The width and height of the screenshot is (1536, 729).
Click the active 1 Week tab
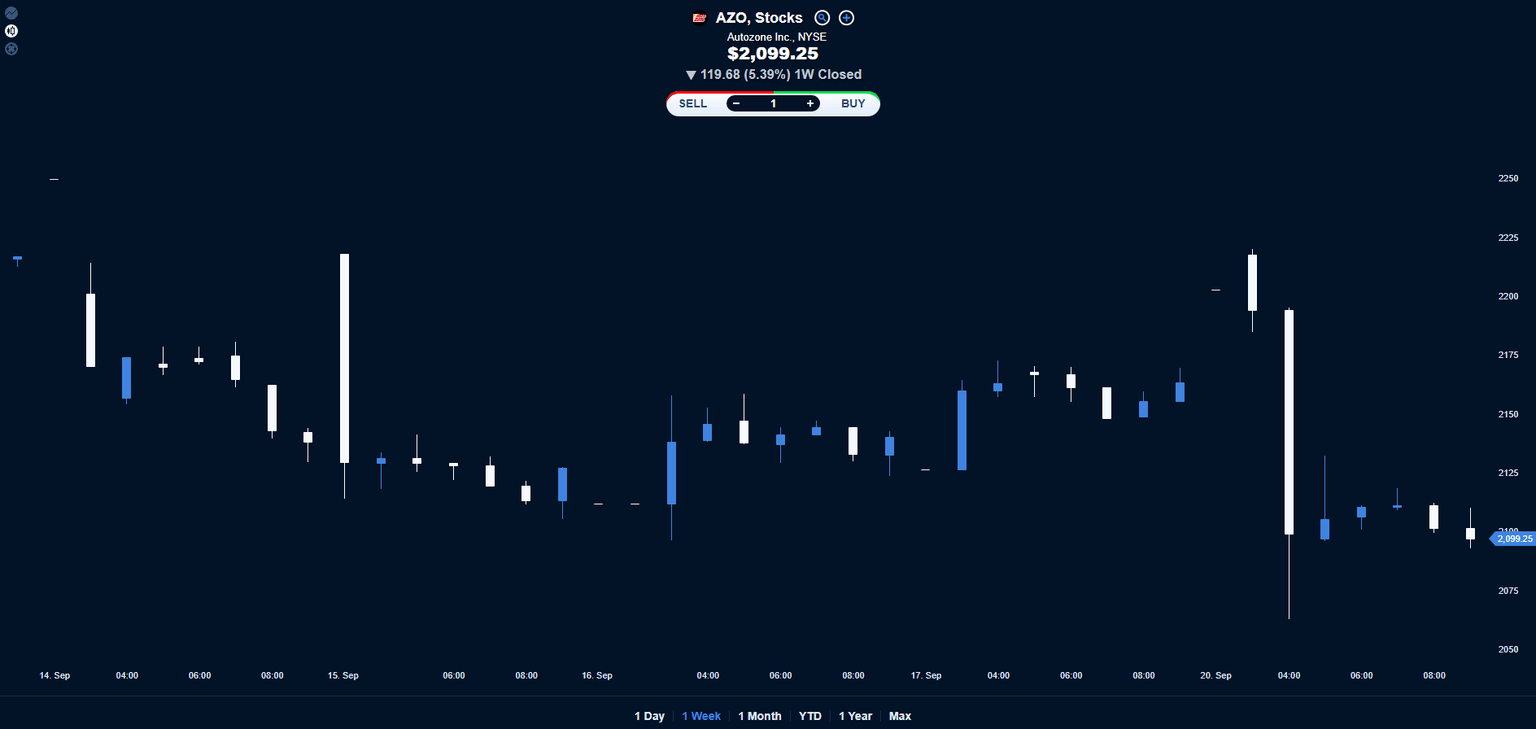701,716
